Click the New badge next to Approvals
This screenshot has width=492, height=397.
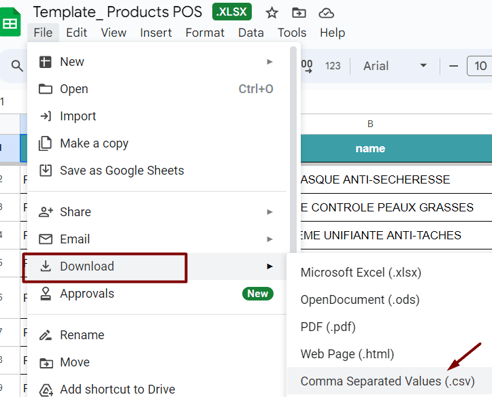pos(258,294)
